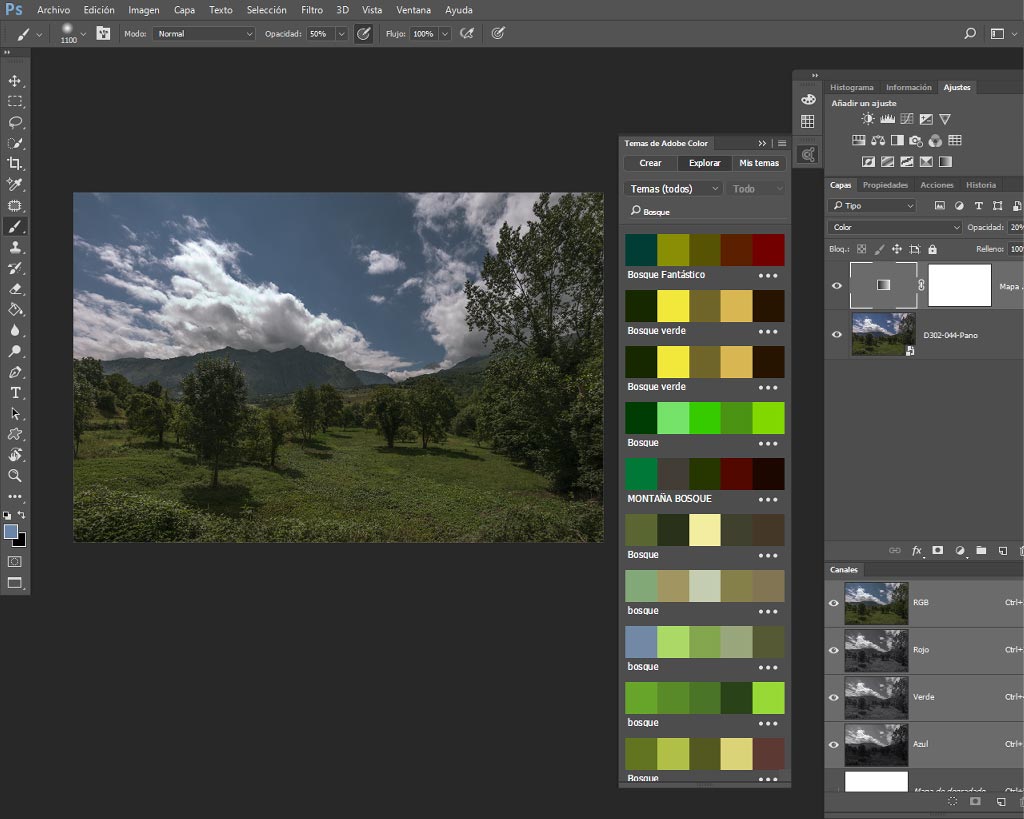The image size is (1024, 819).
Task: Select the Zoom magnifier tool
Action: pos(14,475)
